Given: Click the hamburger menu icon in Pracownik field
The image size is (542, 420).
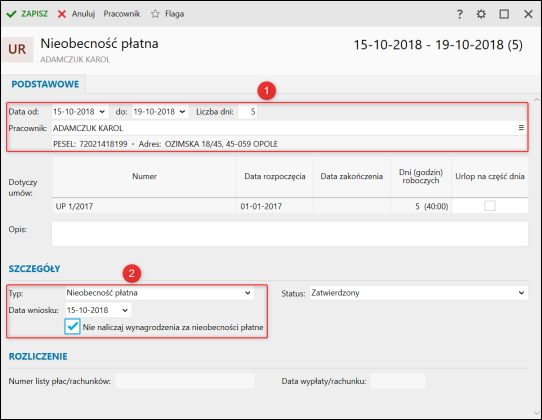Looking at the screenshot, I should (521, 128).
